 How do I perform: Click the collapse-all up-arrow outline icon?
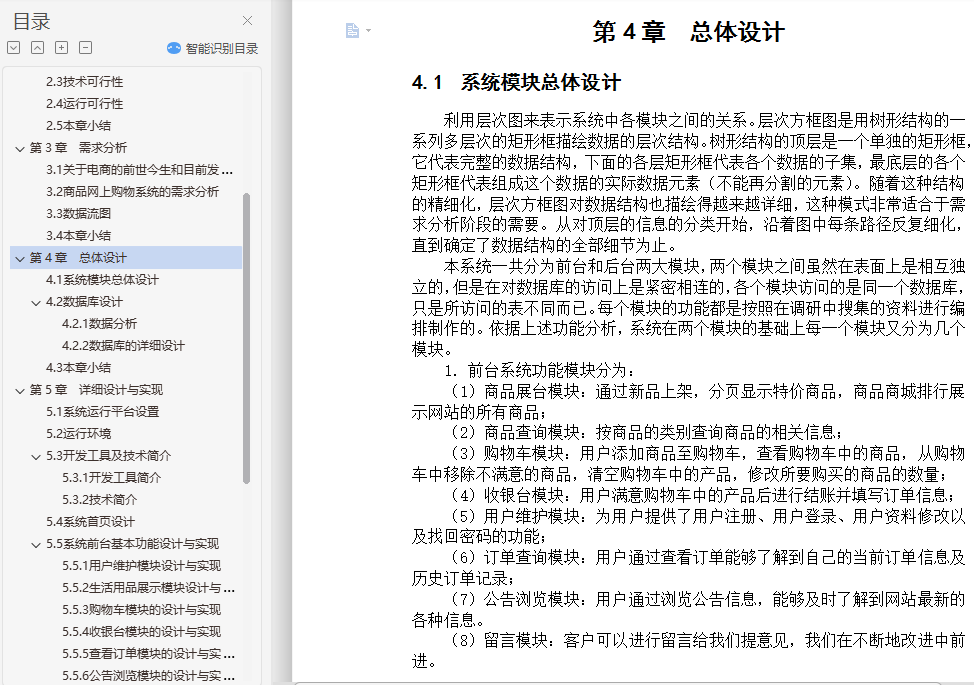point(37,48)
